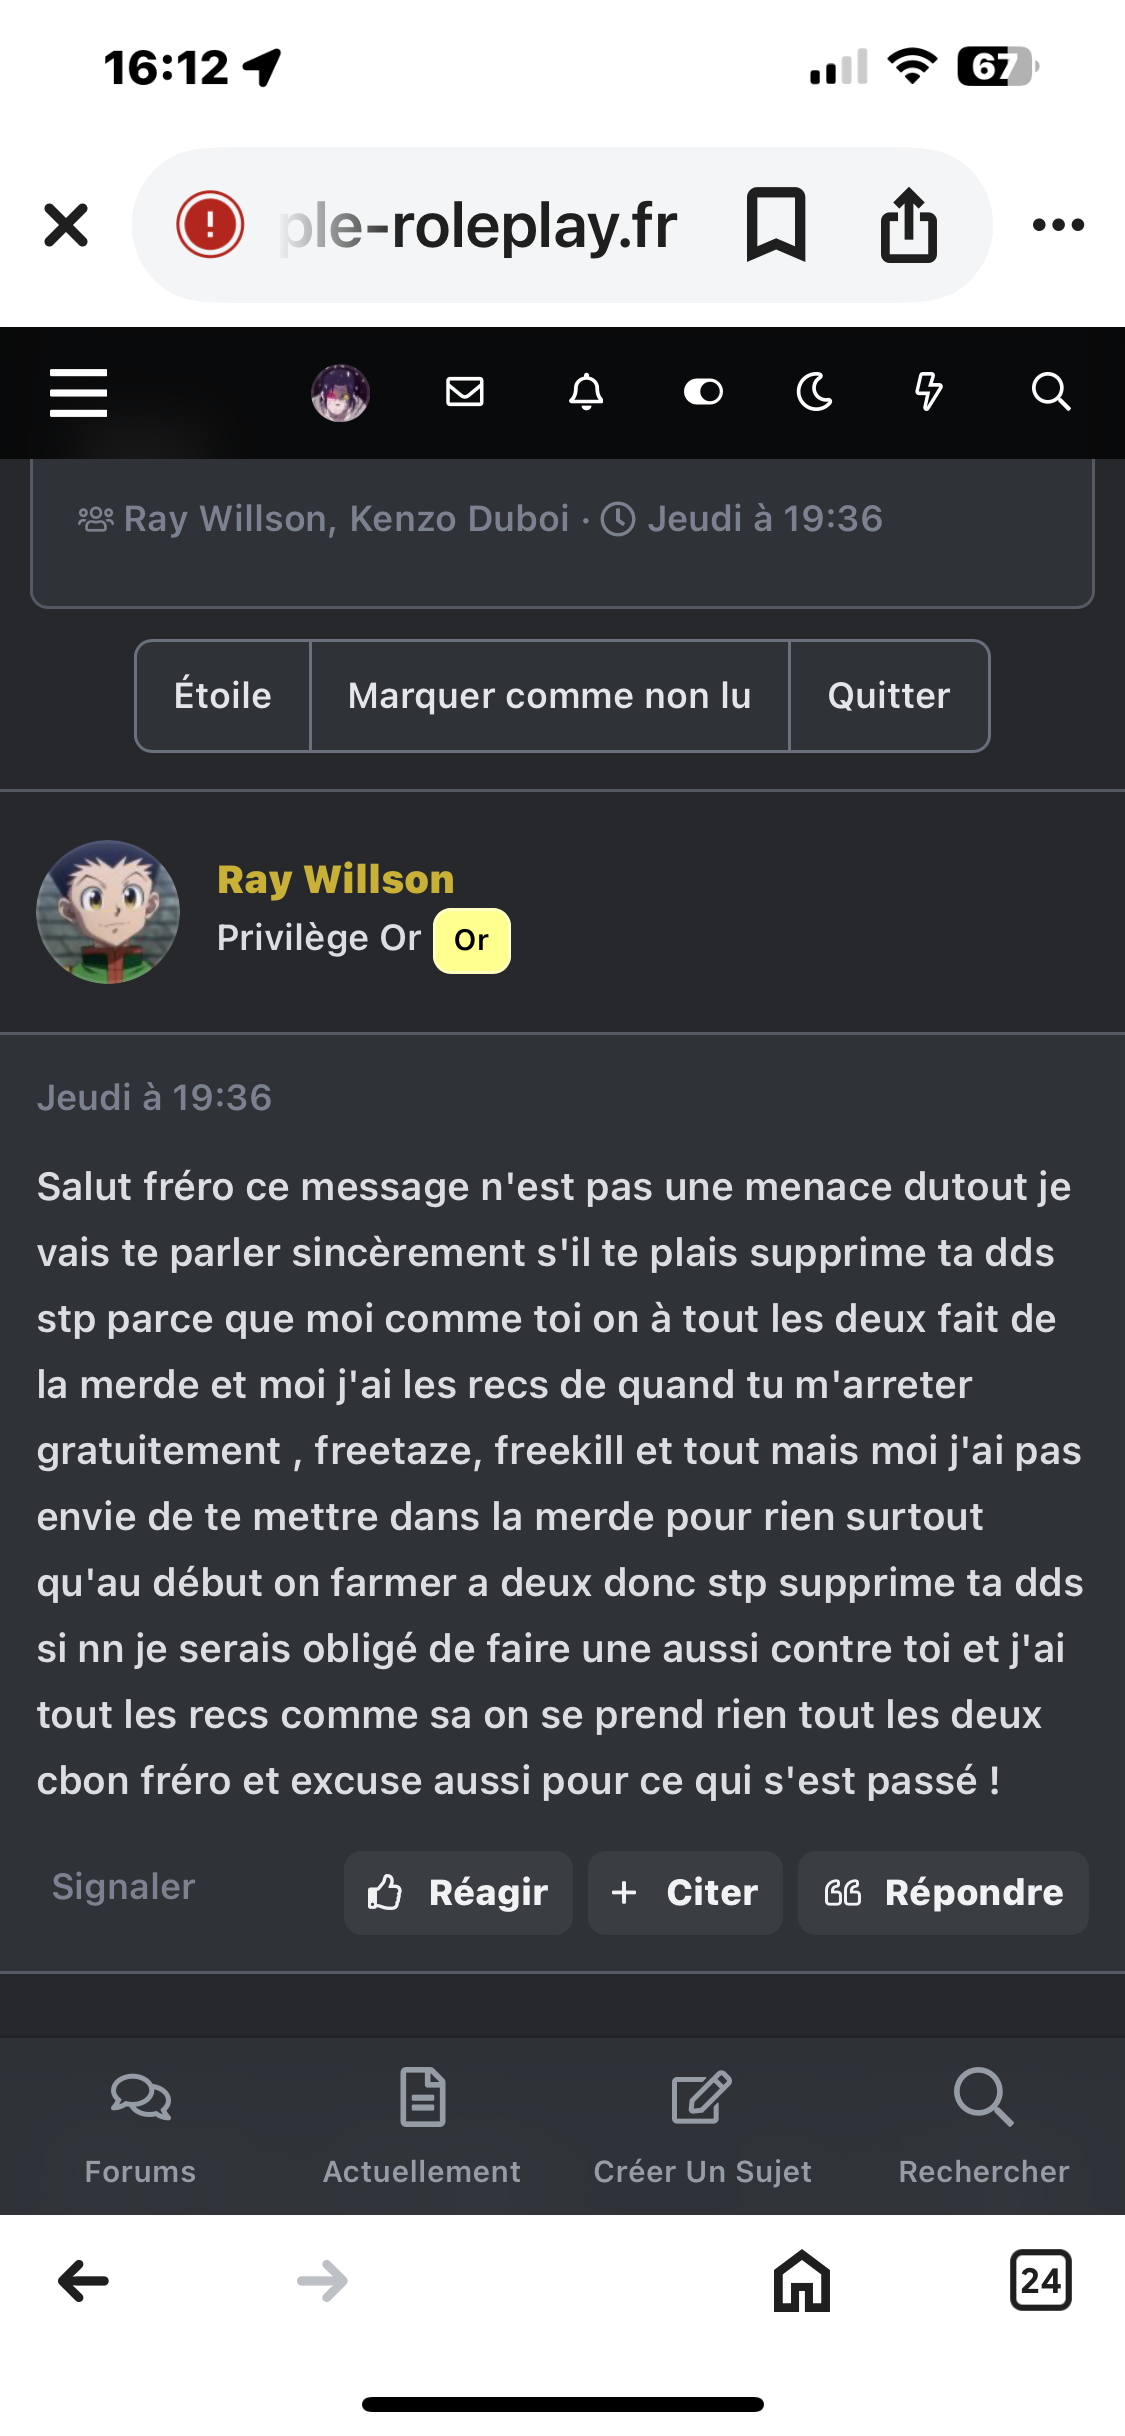
Task: Open the user profile avatar menu
Action: pyautogui.click(x=340, y=392)
